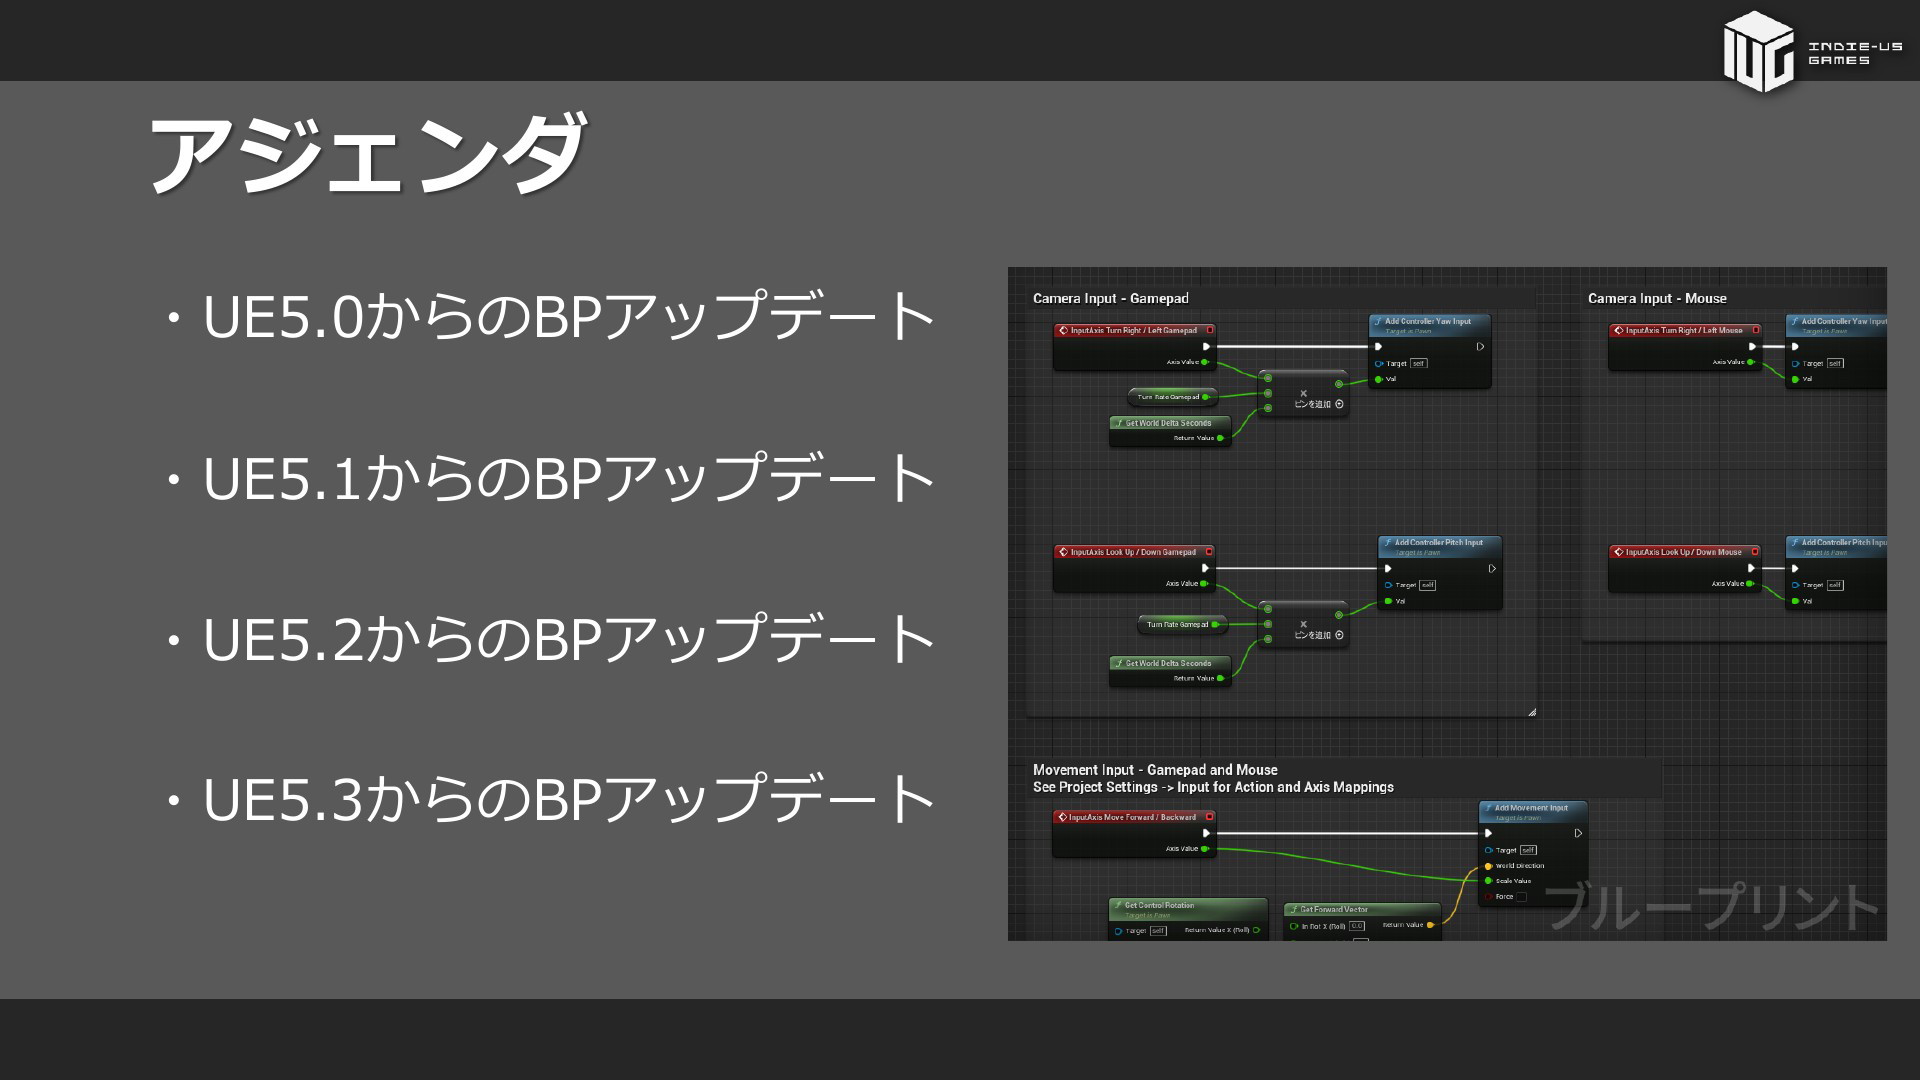Click the Scale Value pin on Add Movement Input

1488,881
